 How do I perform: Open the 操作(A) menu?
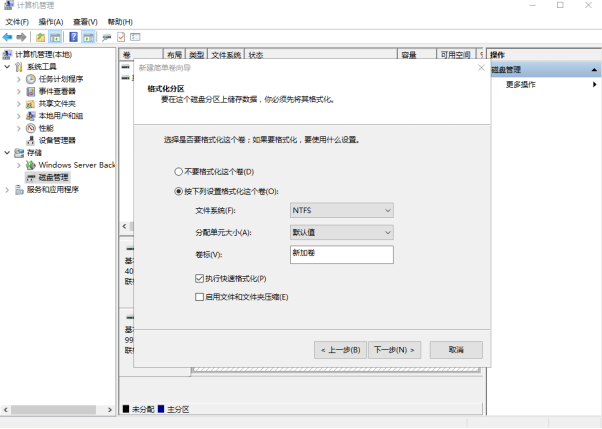(x=51, y=22)
